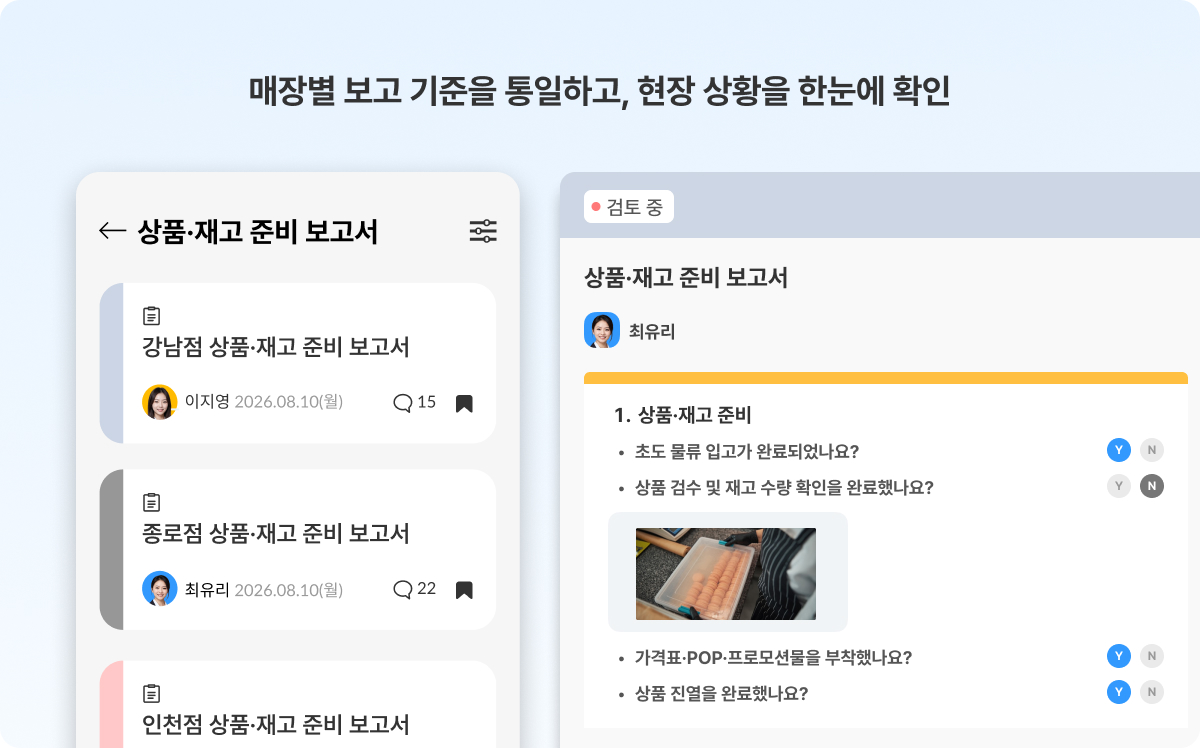
Task: Click the name 최유리 on 종로점 card
Action: click(207, 589)
